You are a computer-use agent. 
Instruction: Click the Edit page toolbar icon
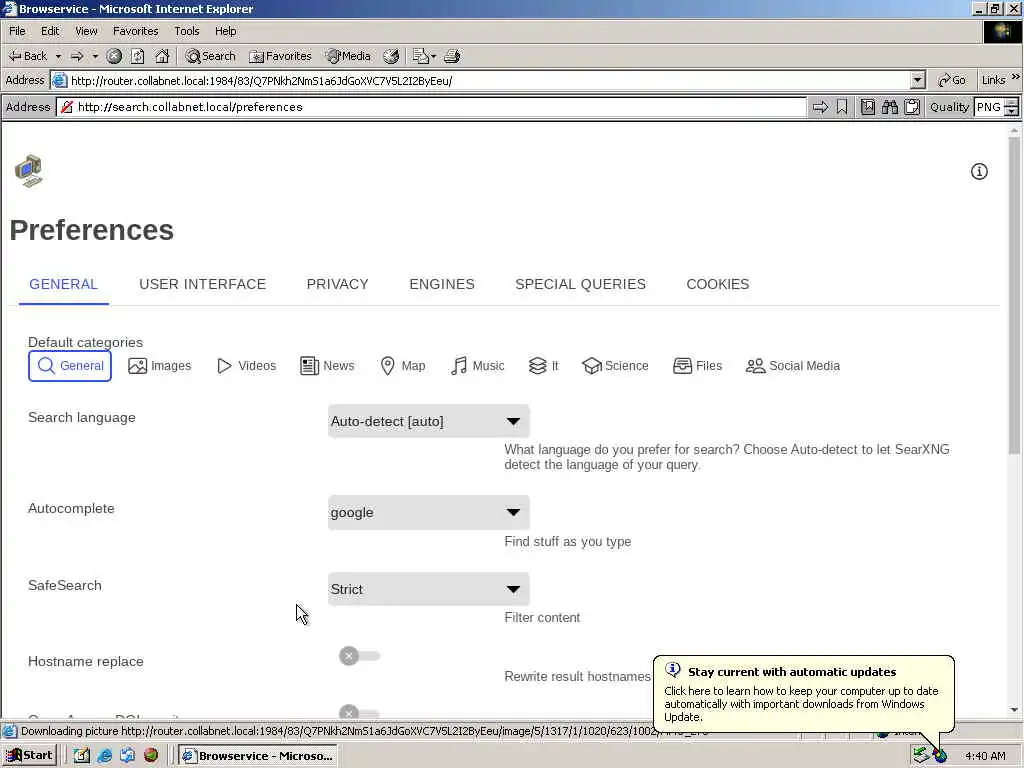tap(420, 56)
